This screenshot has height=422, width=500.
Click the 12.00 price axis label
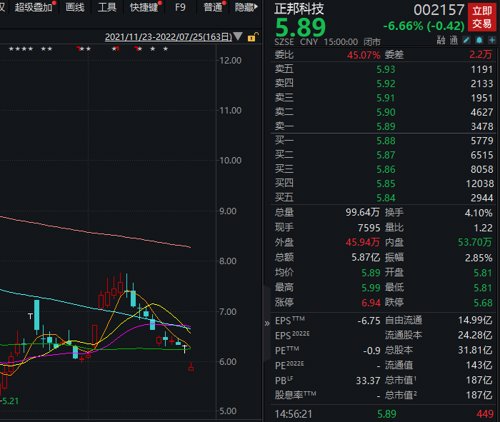point(230,61)
